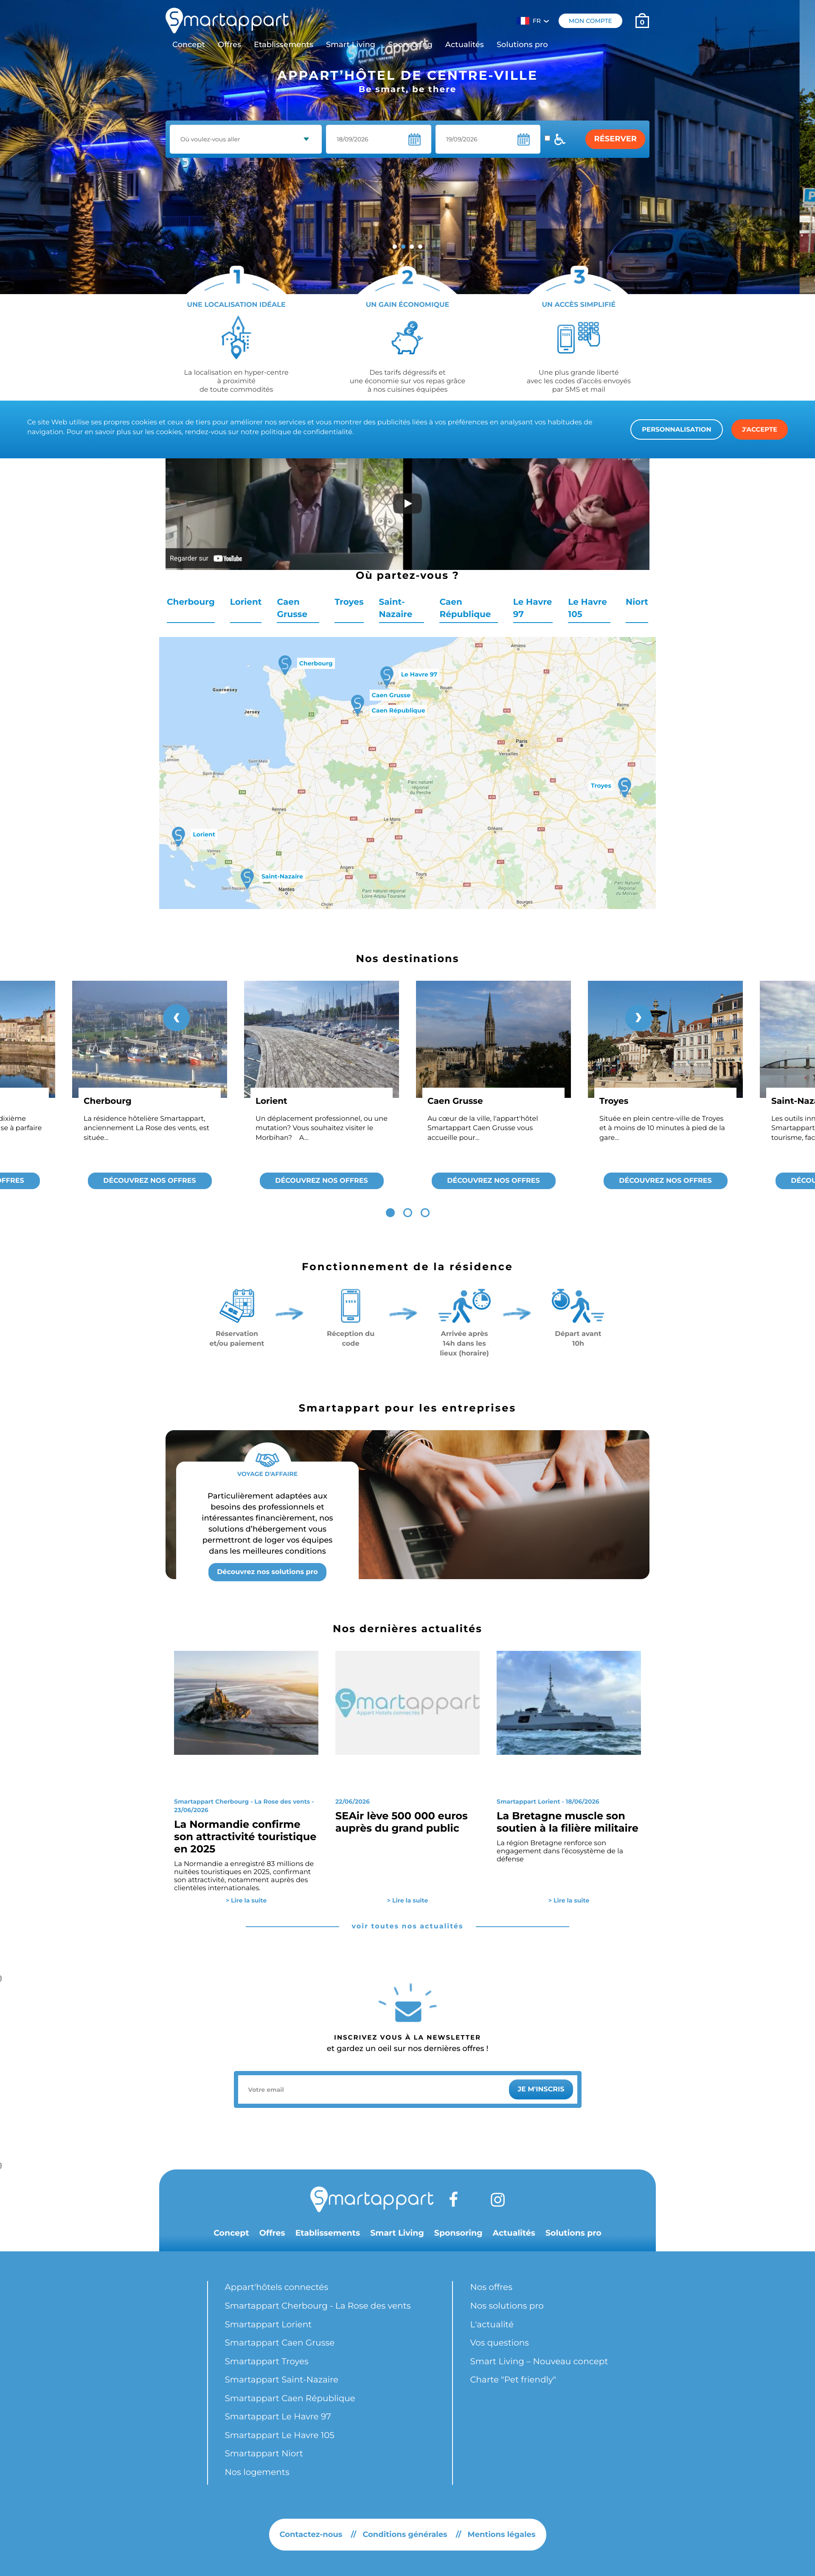
Task: Open the footer Instagram icon
Action: click(x=498, y=2199)
